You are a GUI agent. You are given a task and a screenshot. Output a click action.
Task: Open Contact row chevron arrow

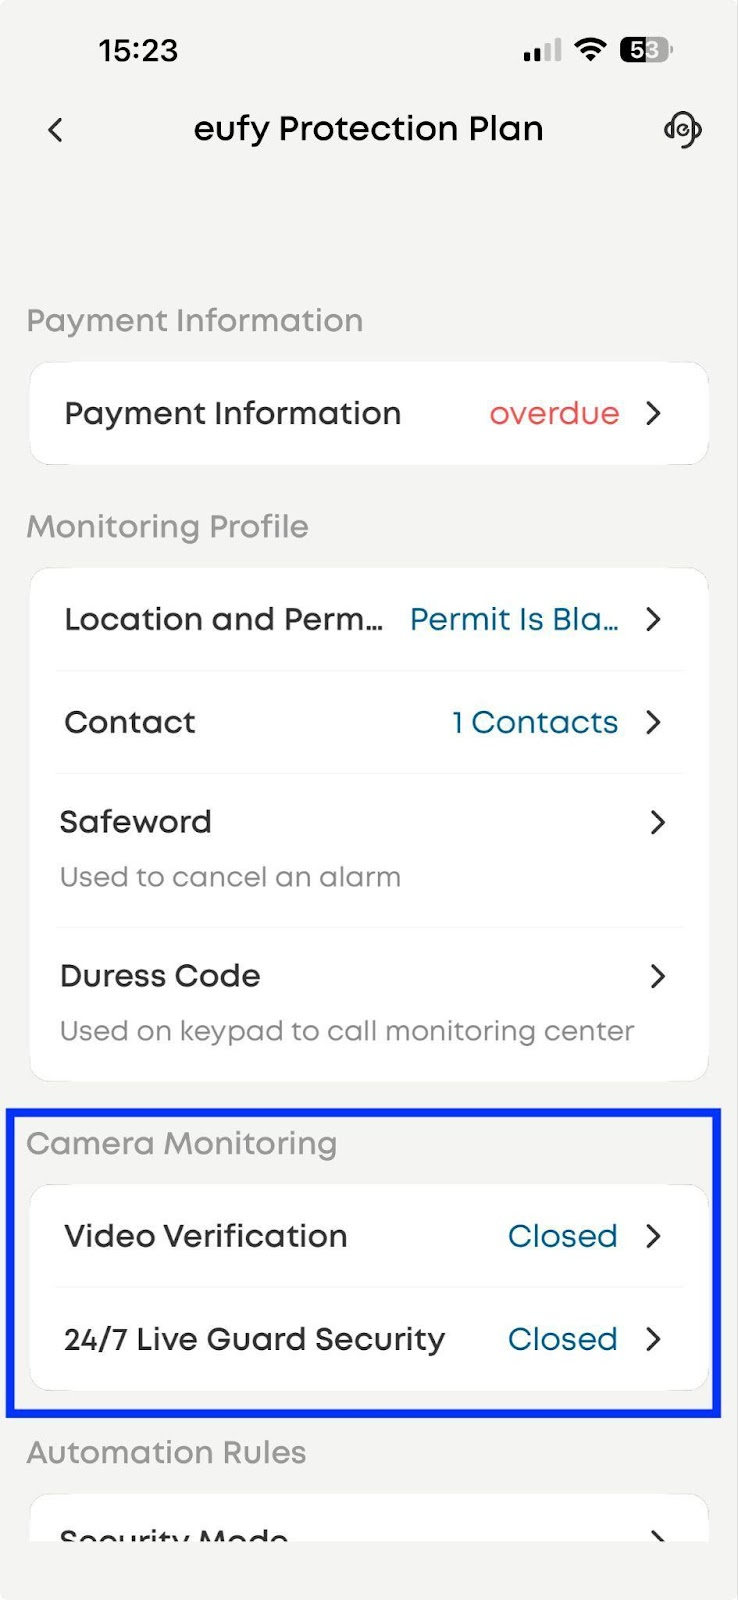click(654, 722)
